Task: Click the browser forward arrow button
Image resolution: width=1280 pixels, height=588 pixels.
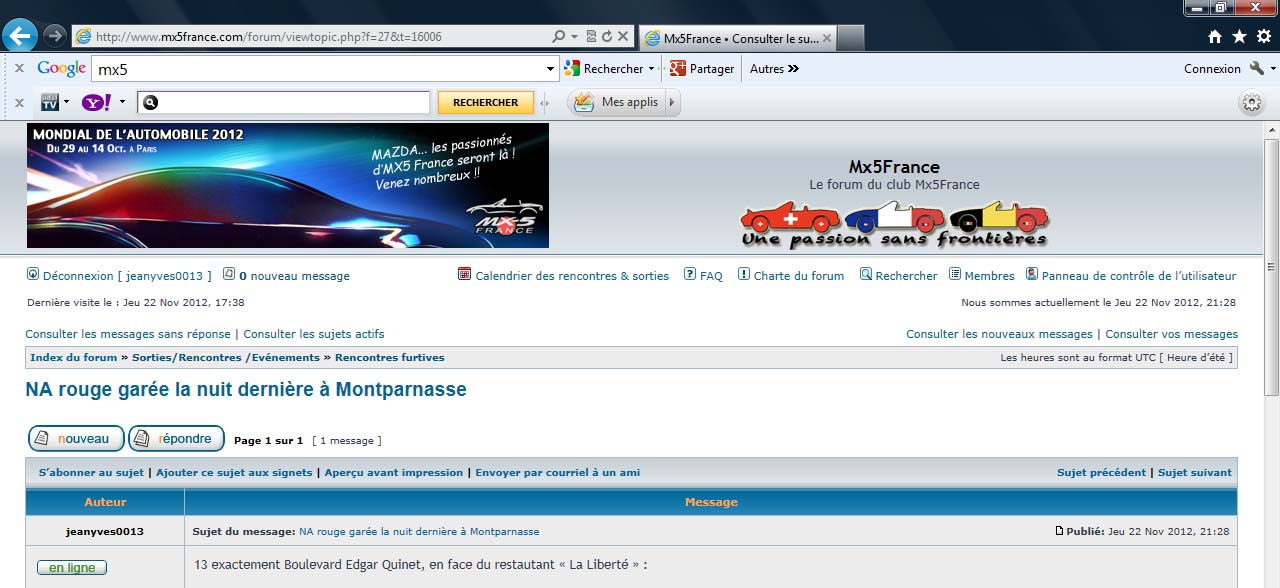Action: 55,36
